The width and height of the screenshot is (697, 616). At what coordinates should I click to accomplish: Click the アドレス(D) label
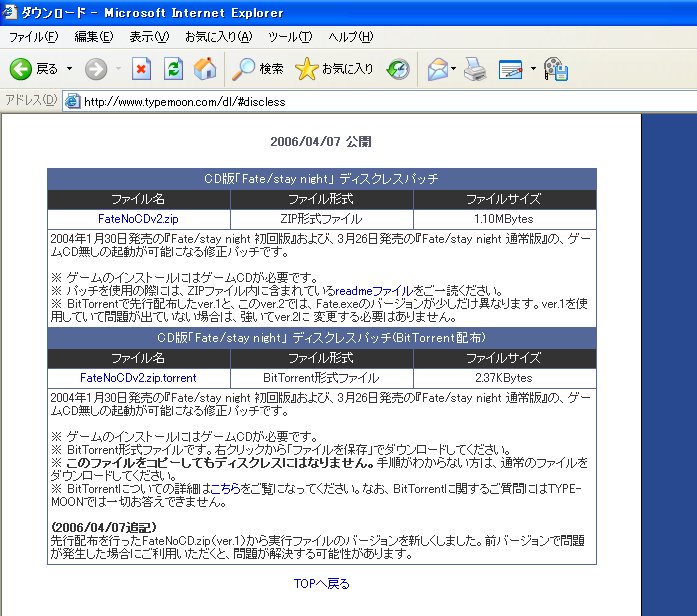[x=31, y=100]
